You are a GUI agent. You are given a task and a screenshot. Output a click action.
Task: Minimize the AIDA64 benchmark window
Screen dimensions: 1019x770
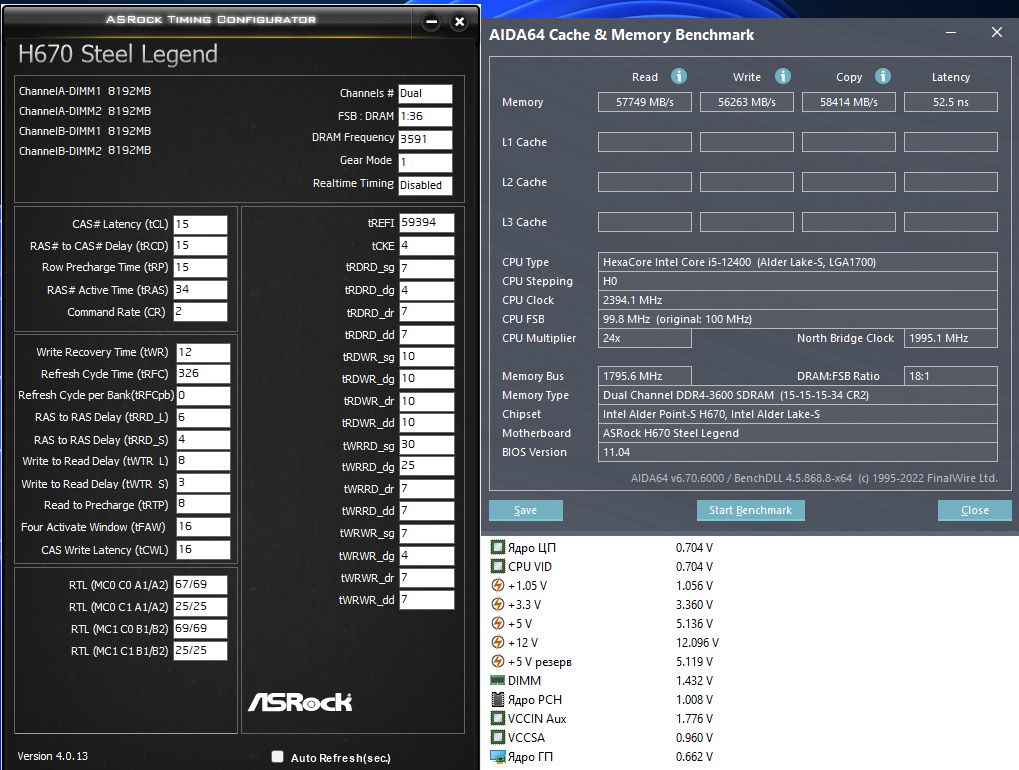[951, 32]
